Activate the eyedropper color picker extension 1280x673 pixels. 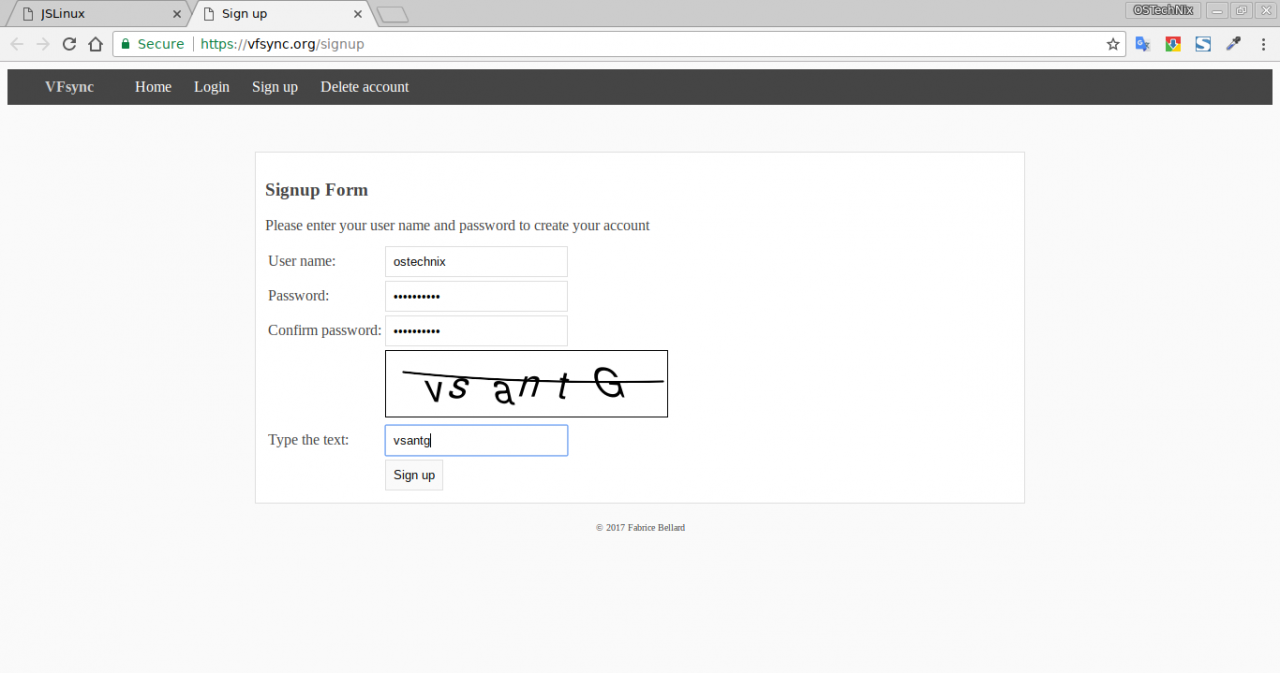tap(1233, 44)
